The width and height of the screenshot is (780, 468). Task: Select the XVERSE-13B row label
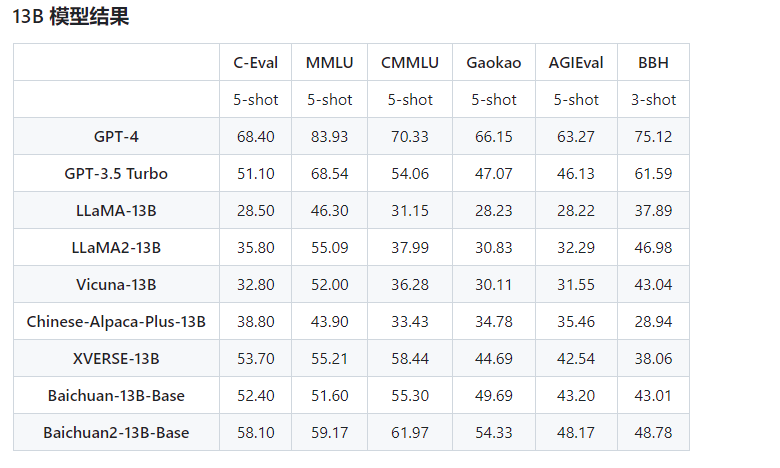[x=116, y=358]
